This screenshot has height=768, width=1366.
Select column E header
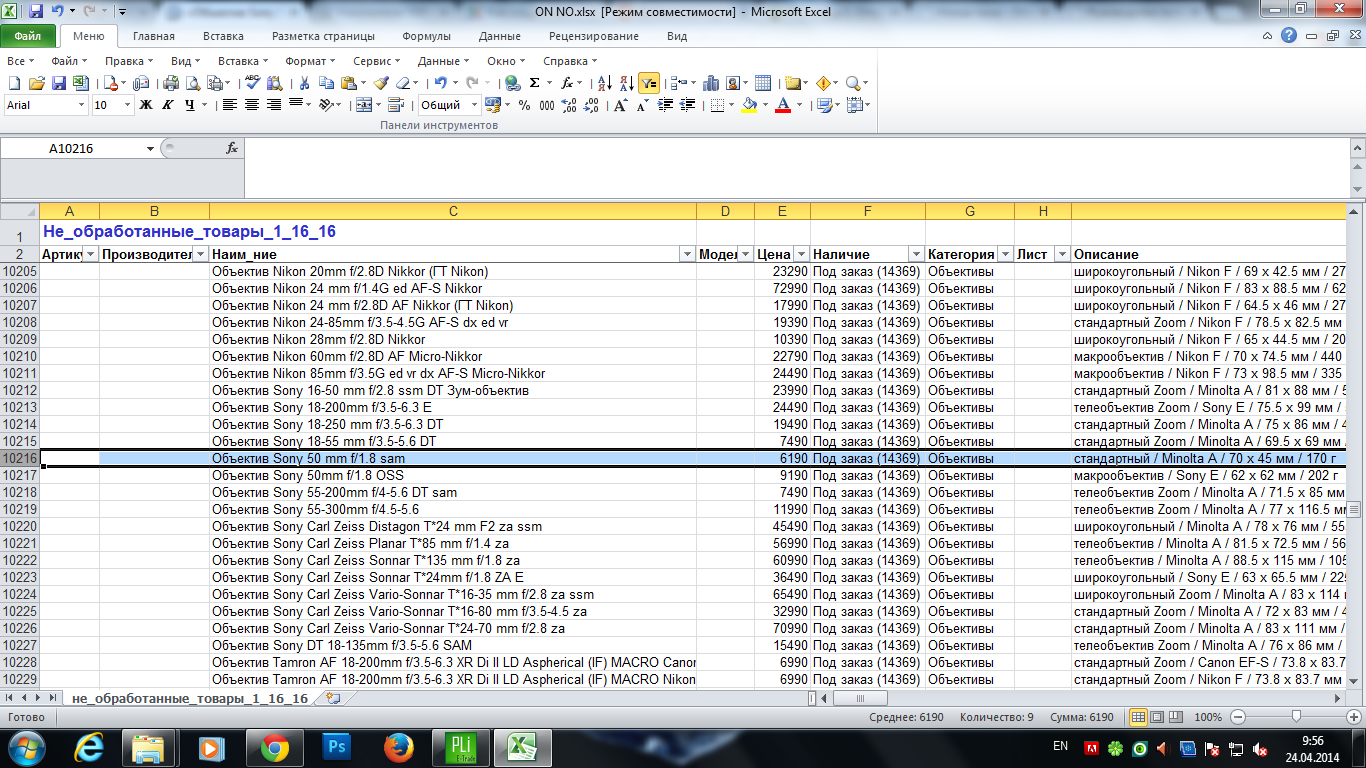(782, 211)
